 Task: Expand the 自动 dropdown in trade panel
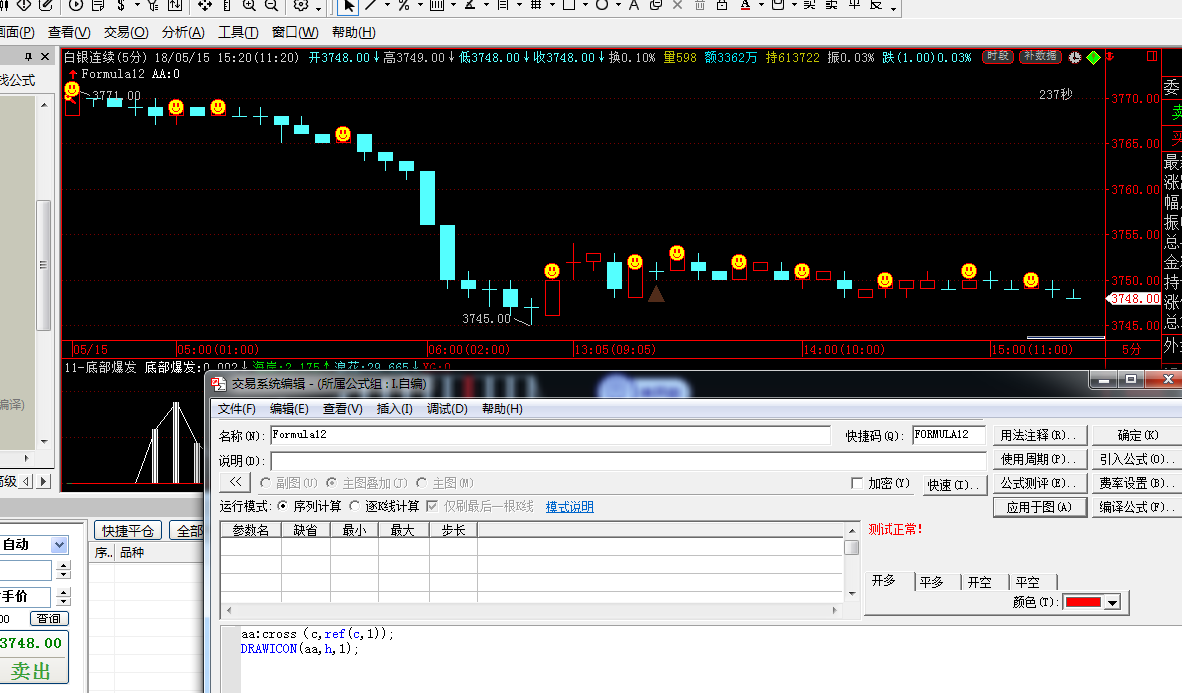pyautogui.click(x=59, y=545)
